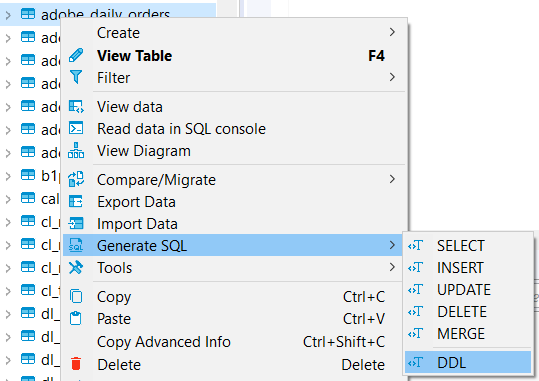Image resolution: width=539 pixels, height=381 pixels.
Task: Click the Compare/Migrate submenu arrow
Action: (392, 179)
